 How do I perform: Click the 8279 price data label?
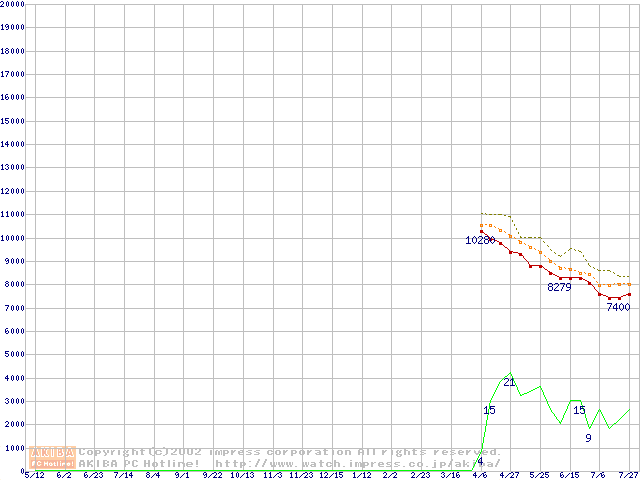(x=559, y=287)
